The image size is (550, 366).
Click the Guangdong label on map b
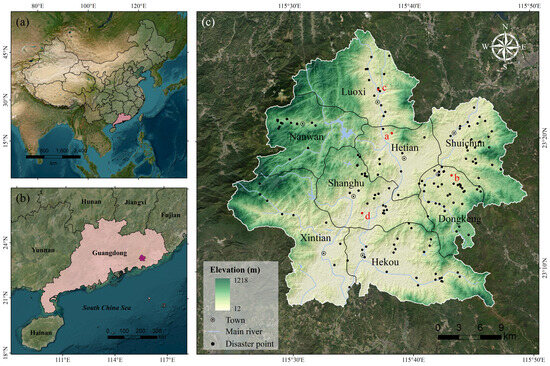tap(109, 253)
